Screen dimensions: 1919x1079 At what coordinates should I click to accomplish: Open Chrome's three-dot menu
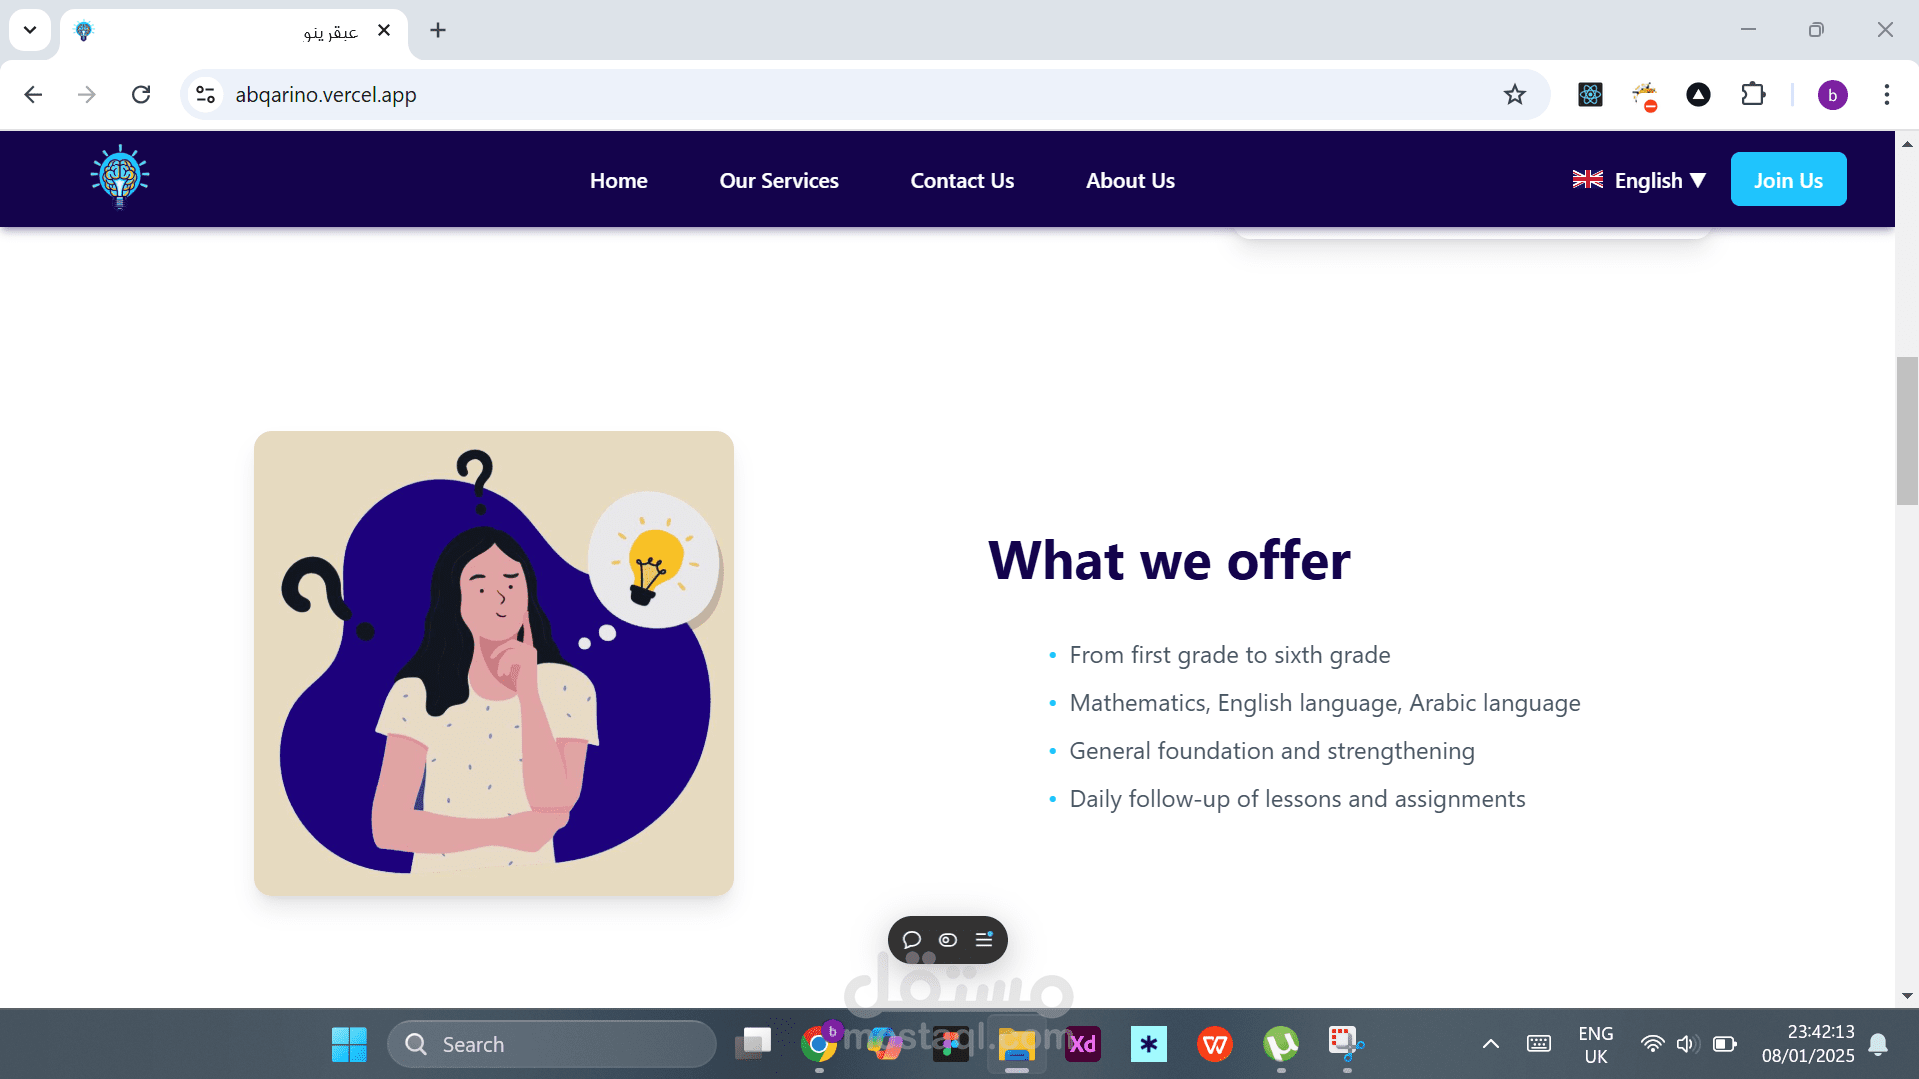click(1886, 95)
